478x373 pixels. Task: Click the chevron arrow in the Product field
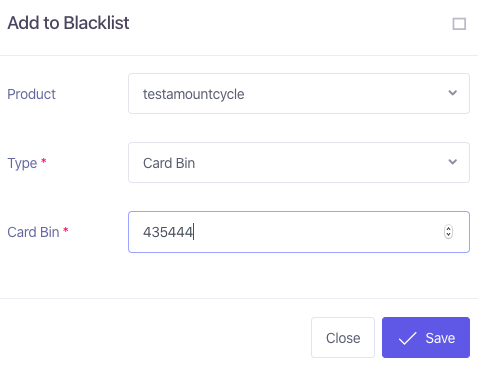[452, 93]
